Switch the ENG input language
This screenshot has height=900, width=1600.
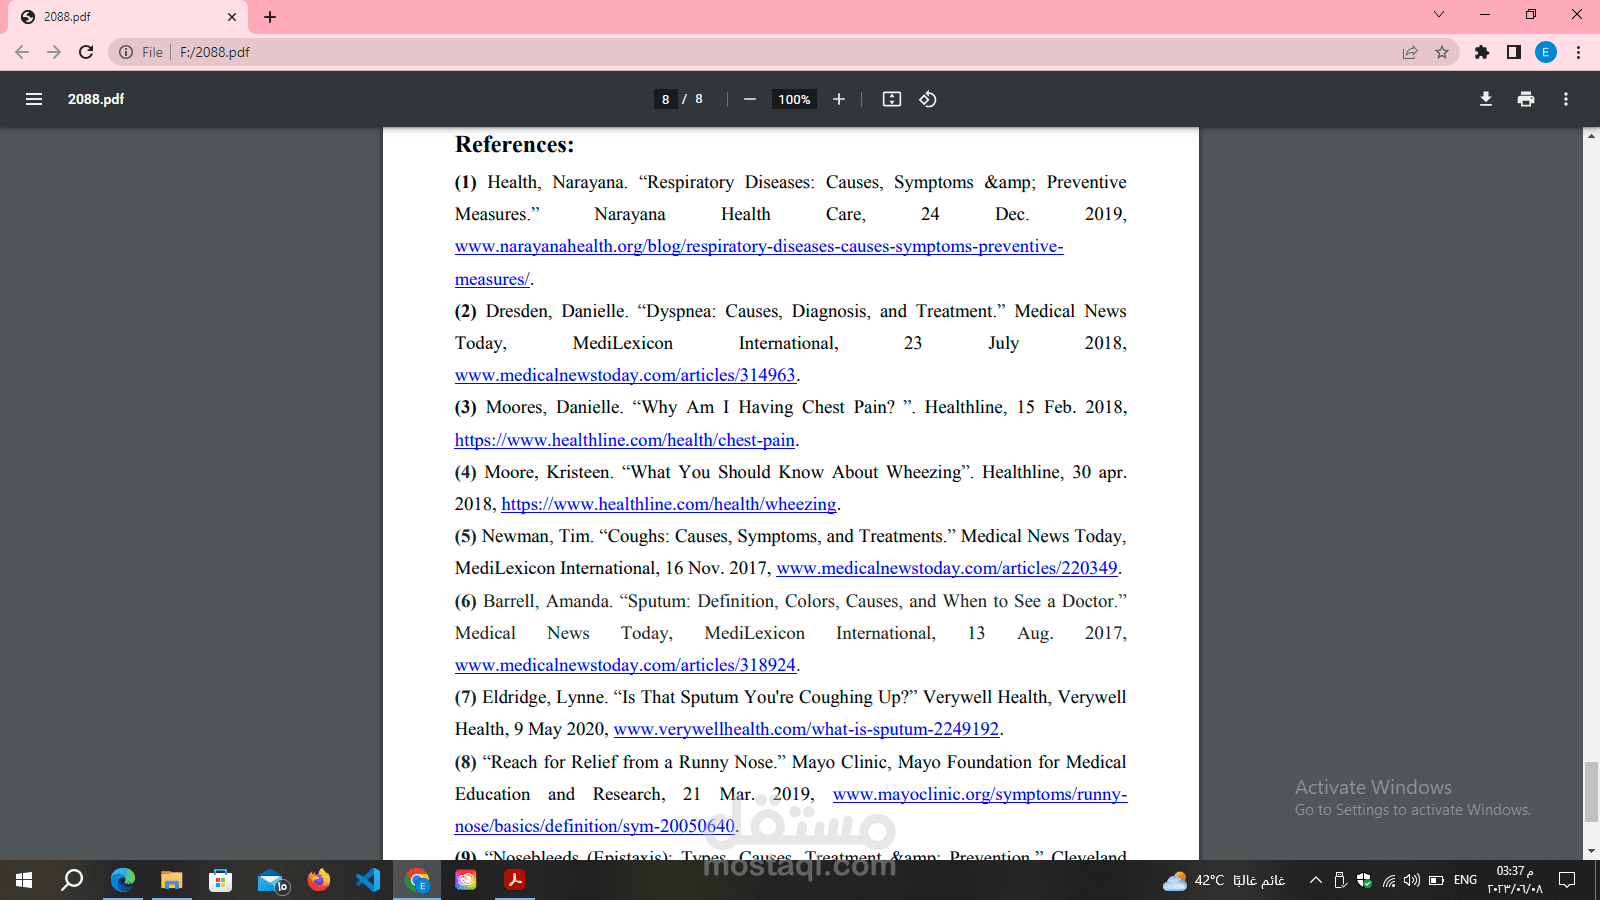[1465, 880]
